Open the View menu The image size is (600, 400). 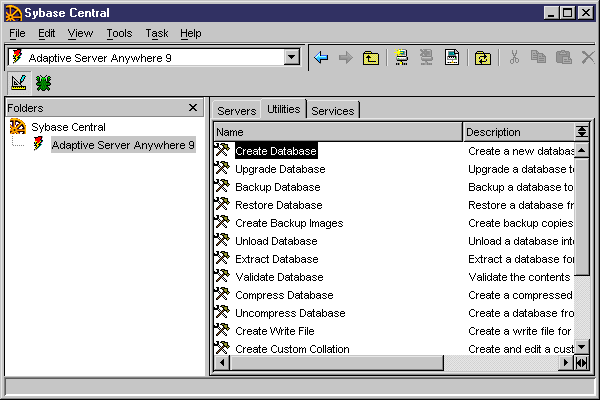click(80, 33)
